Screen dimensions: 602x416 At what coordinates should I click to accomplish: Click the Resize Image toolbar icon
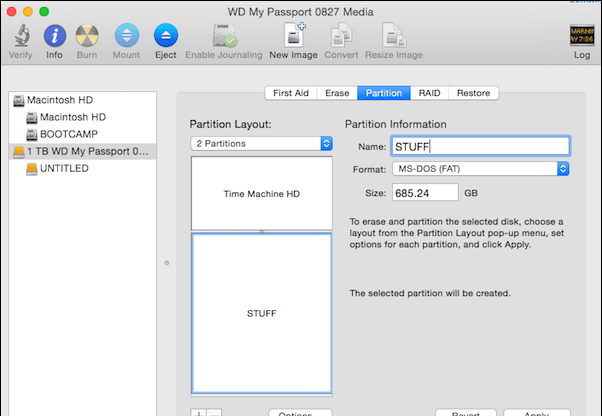coord(394,35)
